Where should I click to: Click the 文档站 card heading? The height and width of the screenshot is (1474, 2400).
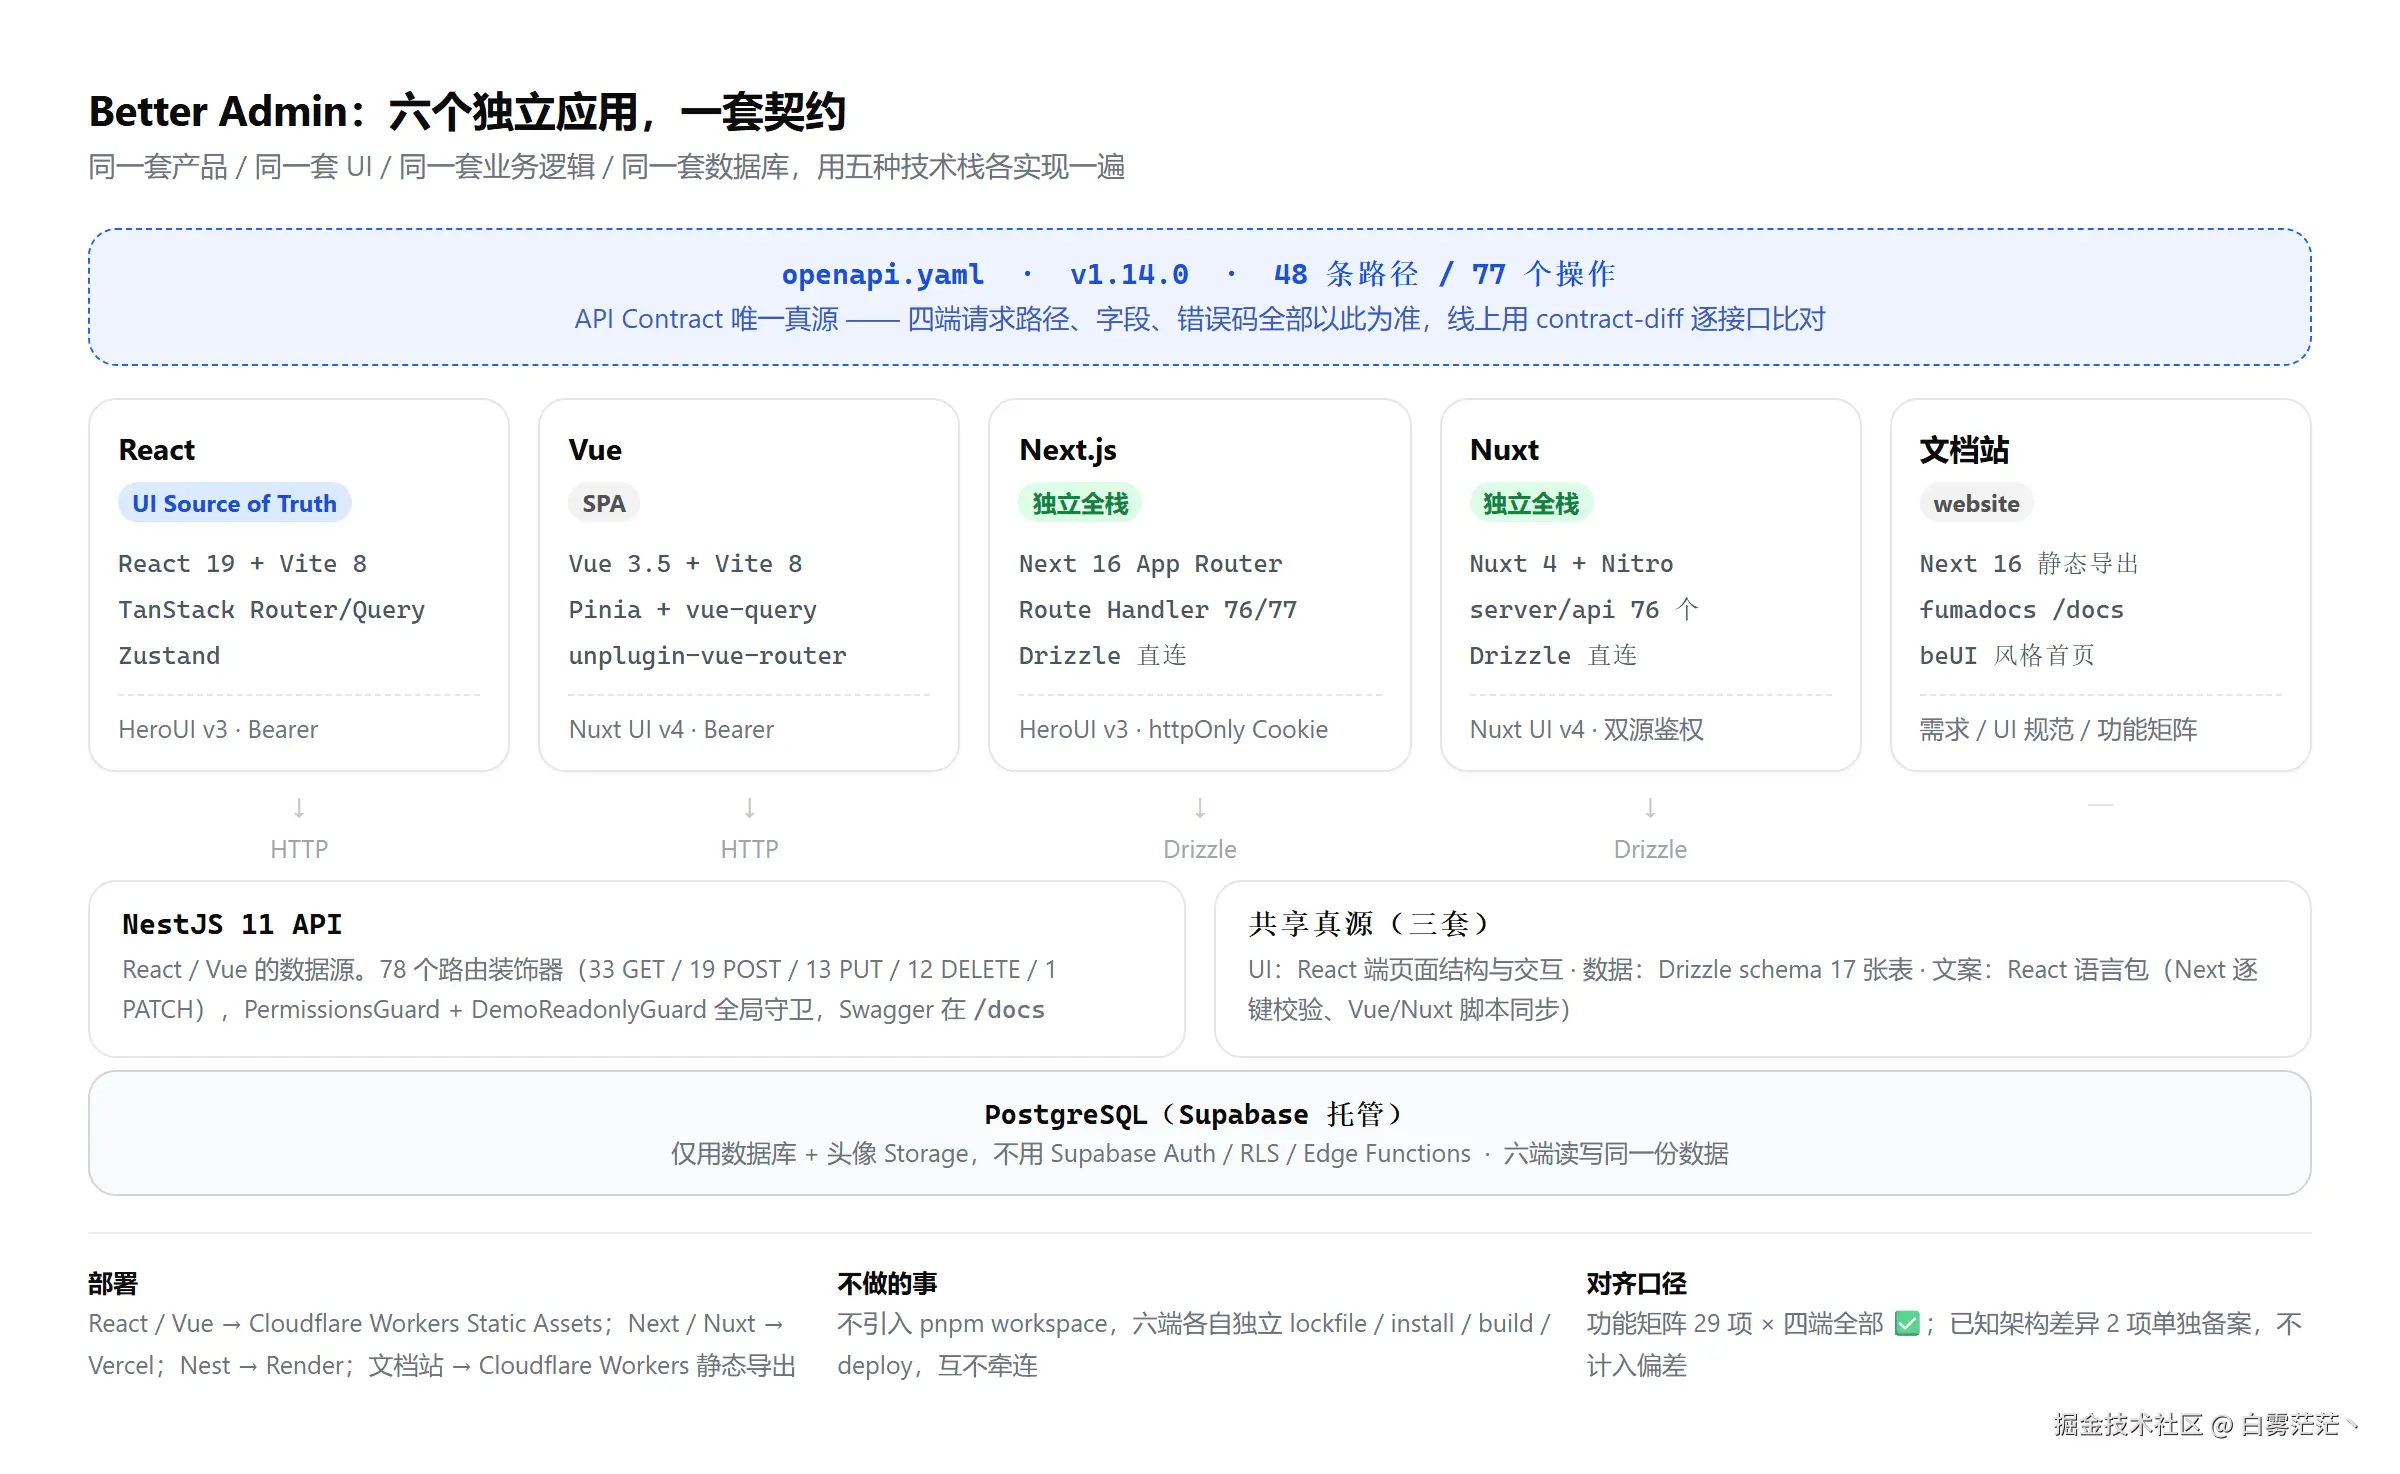[x=1964, y=450]
